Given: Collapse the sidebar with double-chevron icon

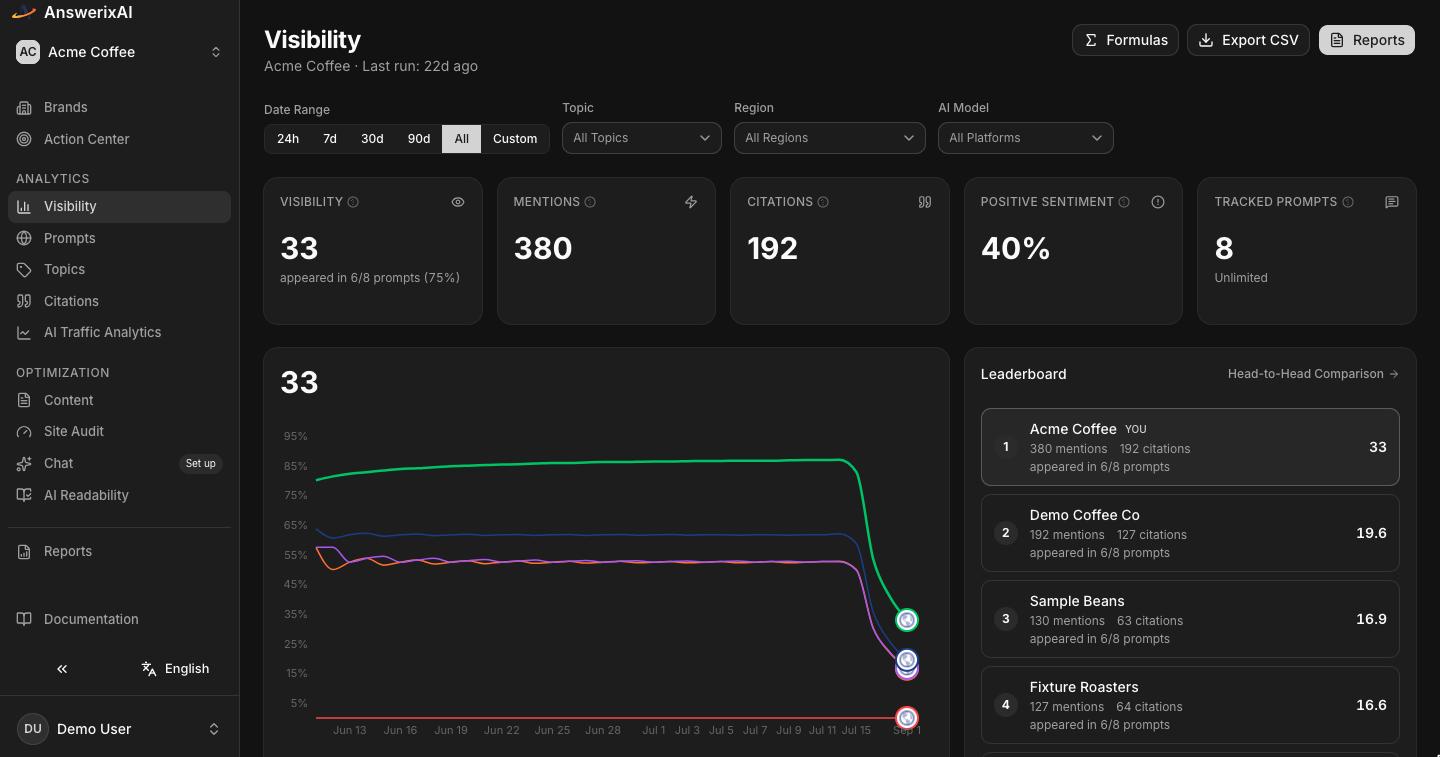Looking at the screenshot, I should [x=62, y=669].
